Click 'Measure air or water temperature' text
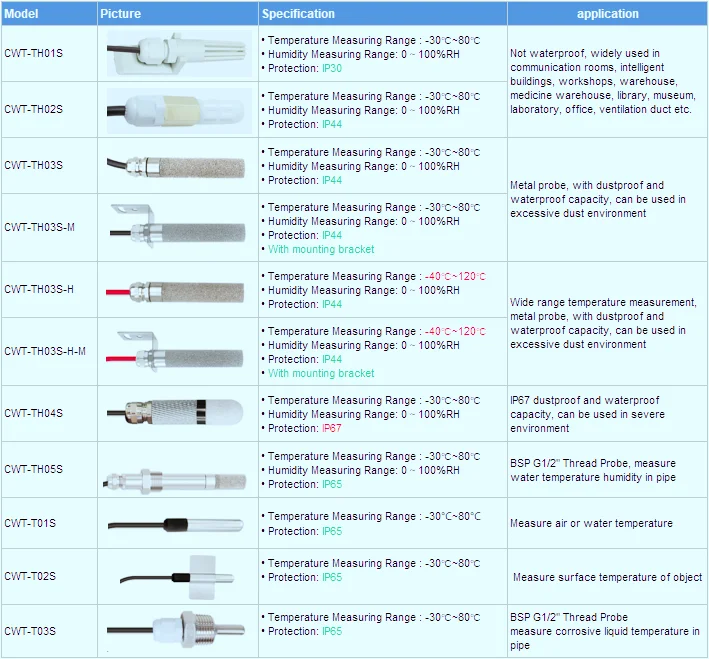709x659 pixels. (x=591, y=523)
